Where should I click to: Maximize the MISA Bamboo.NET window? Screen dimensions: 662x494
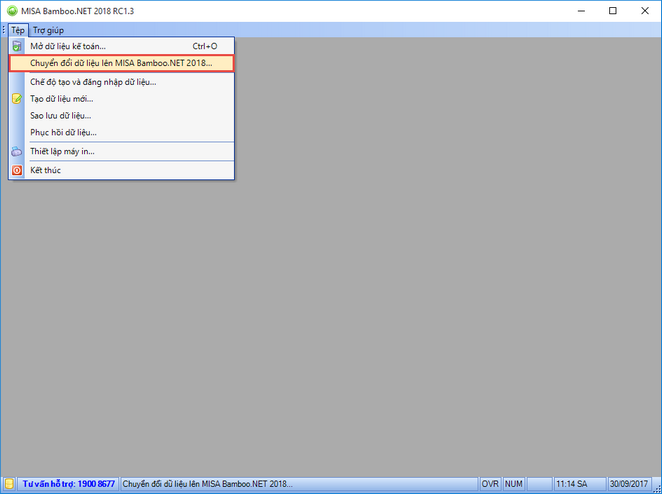coord(613,11)
